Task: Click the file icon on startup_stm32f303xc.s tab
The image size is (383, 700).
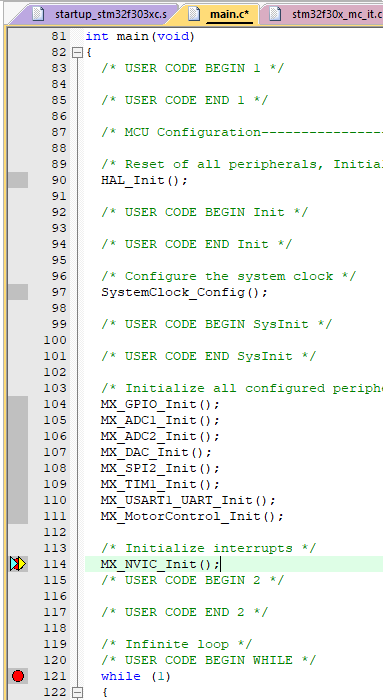Action: click(x=38, y=14)
